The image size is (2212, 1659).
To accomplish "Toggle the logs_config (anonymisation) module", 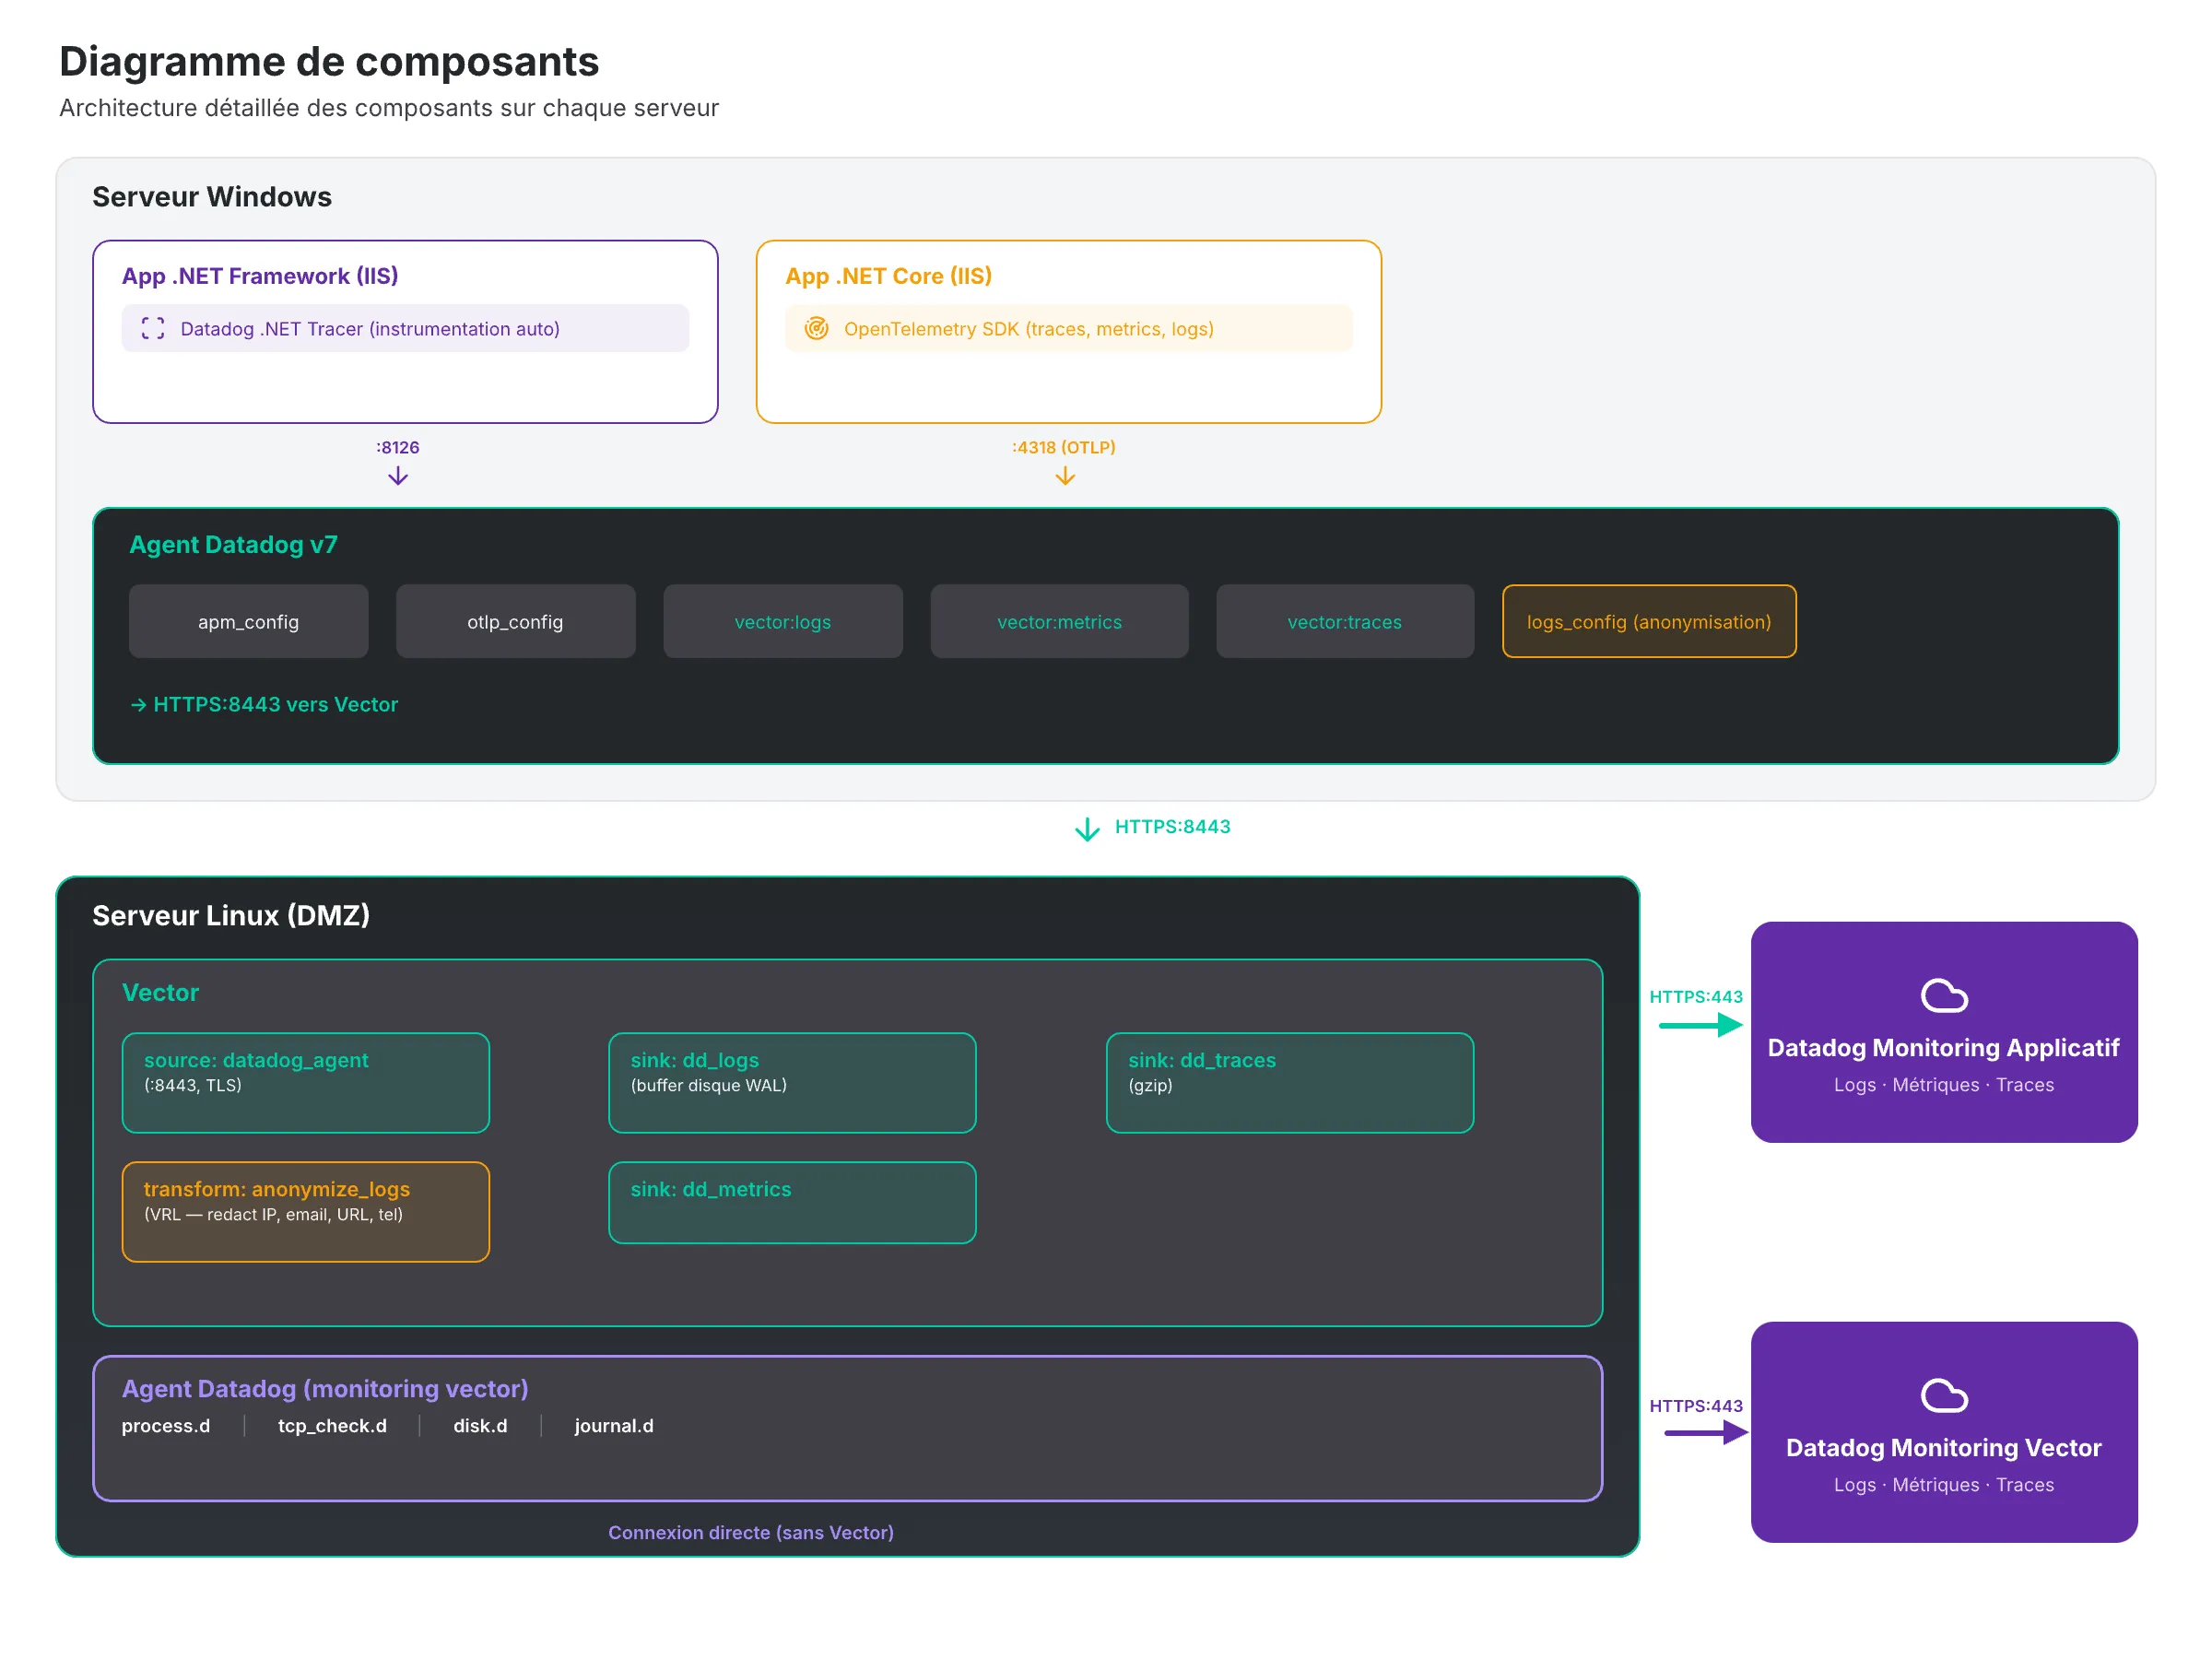I will click(1648, 621).
